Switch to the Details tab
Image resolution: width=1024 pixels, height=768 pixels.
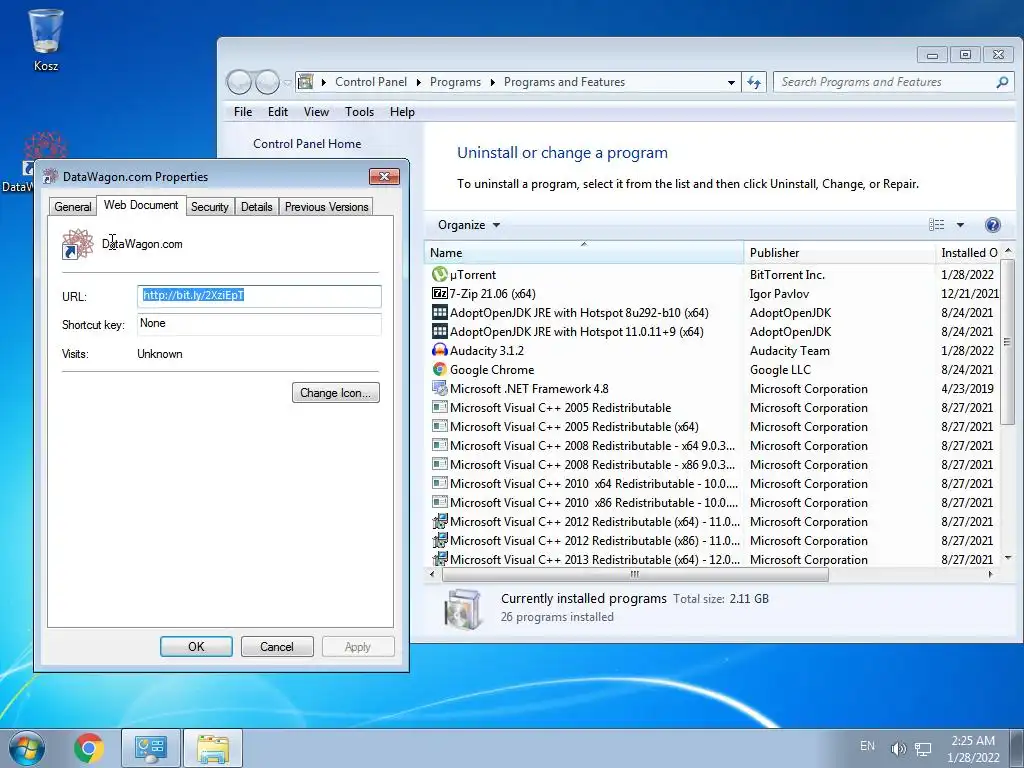click(x=257, y=207)
